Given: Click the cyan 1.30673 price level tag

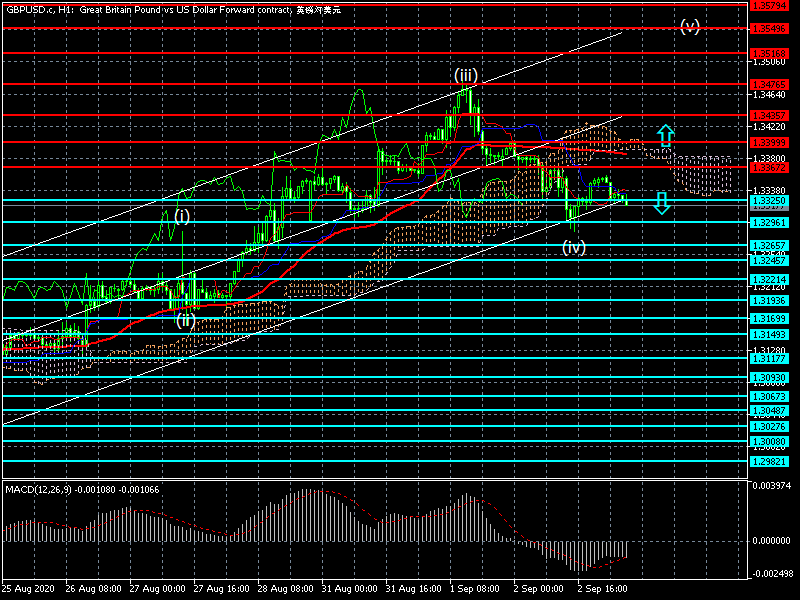Looking at the screenshot, I should pyautogui.click(x=769, y=396).
